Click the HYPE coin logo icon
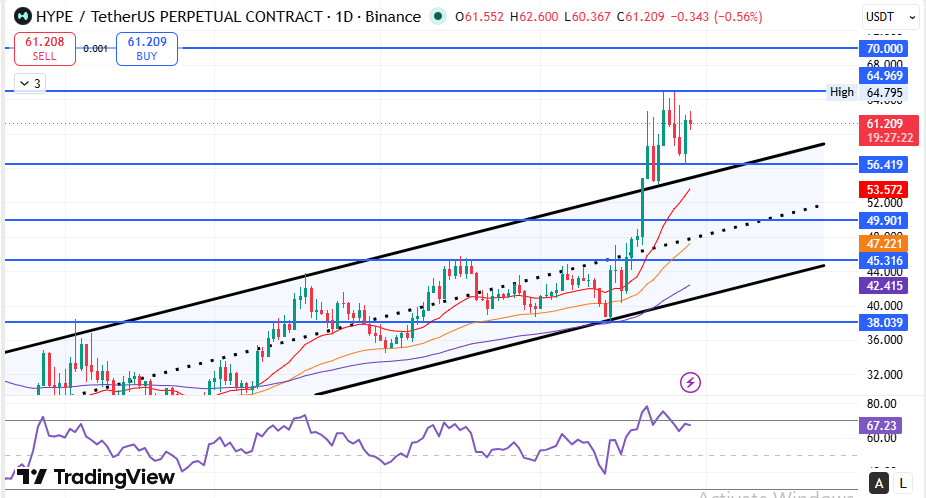The height and width of the screenshot is (498, 926). 22,17
